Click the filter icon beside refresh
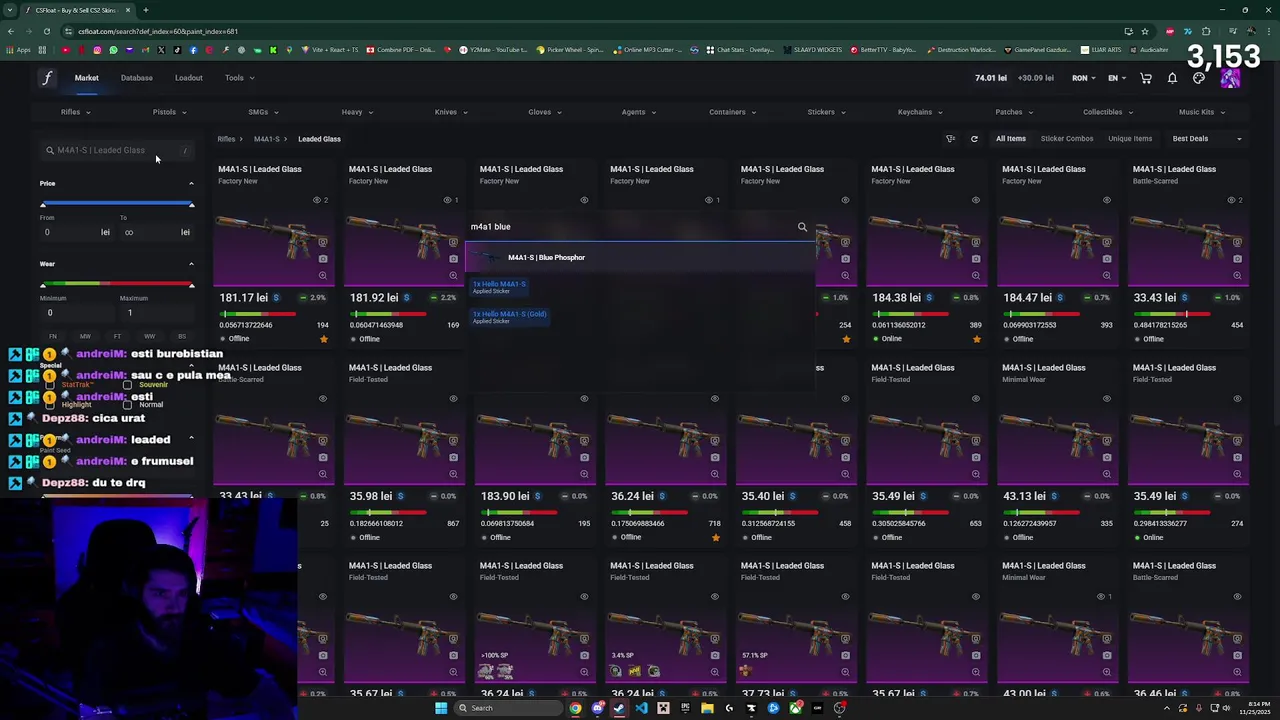The width and height of the screenshot is (1280, 720). [x=950, y=139]
